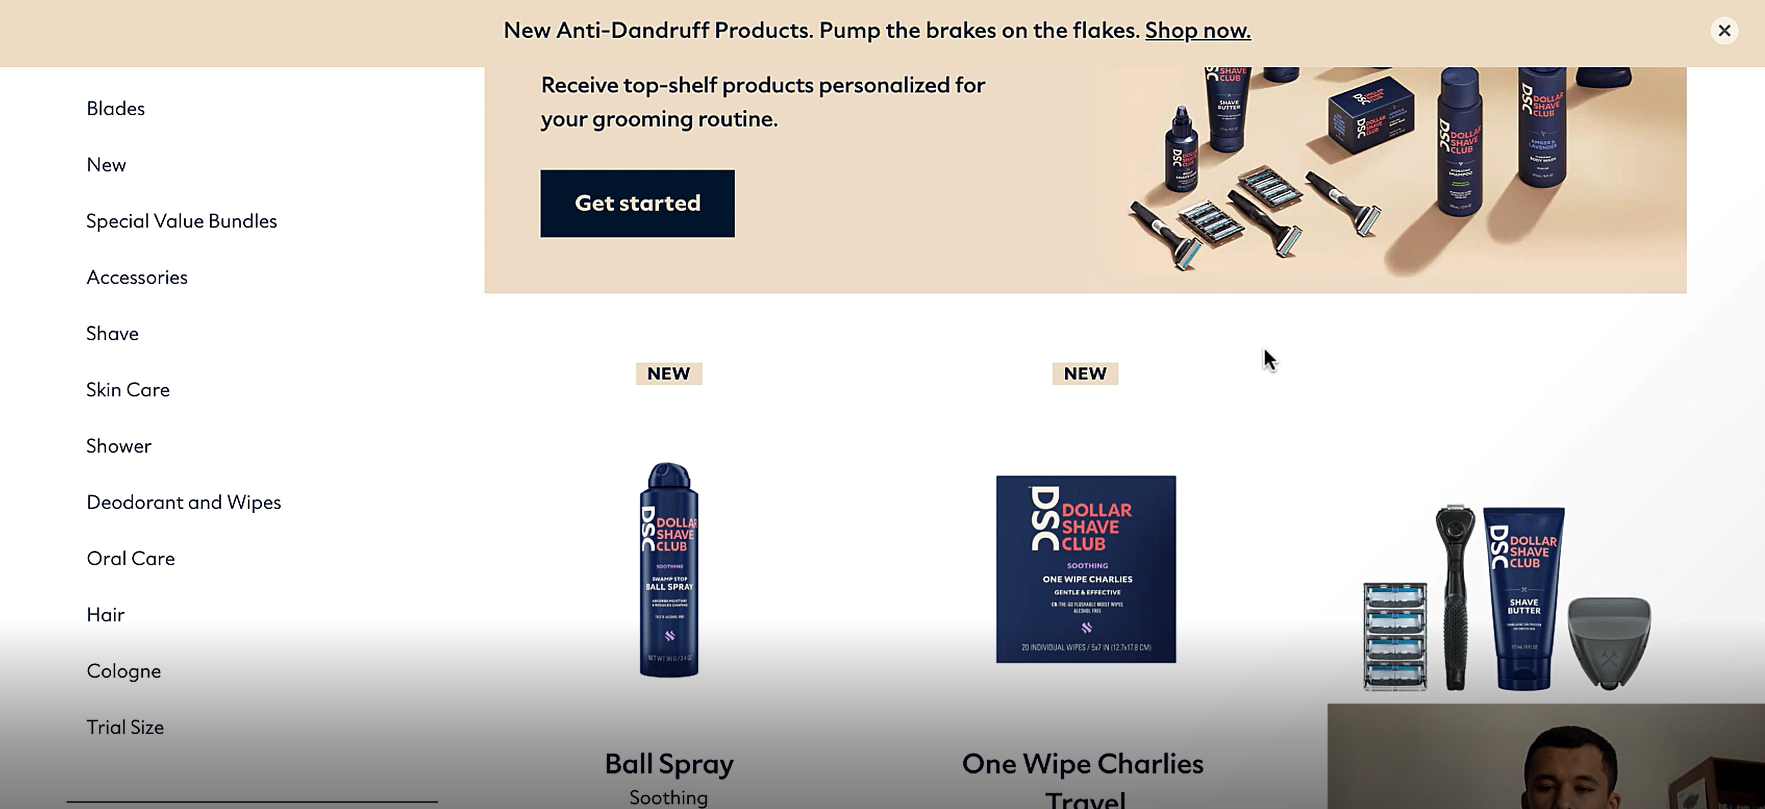Open the Skin Care category
The image size is (1765, 809).
(x=128, y=390)
